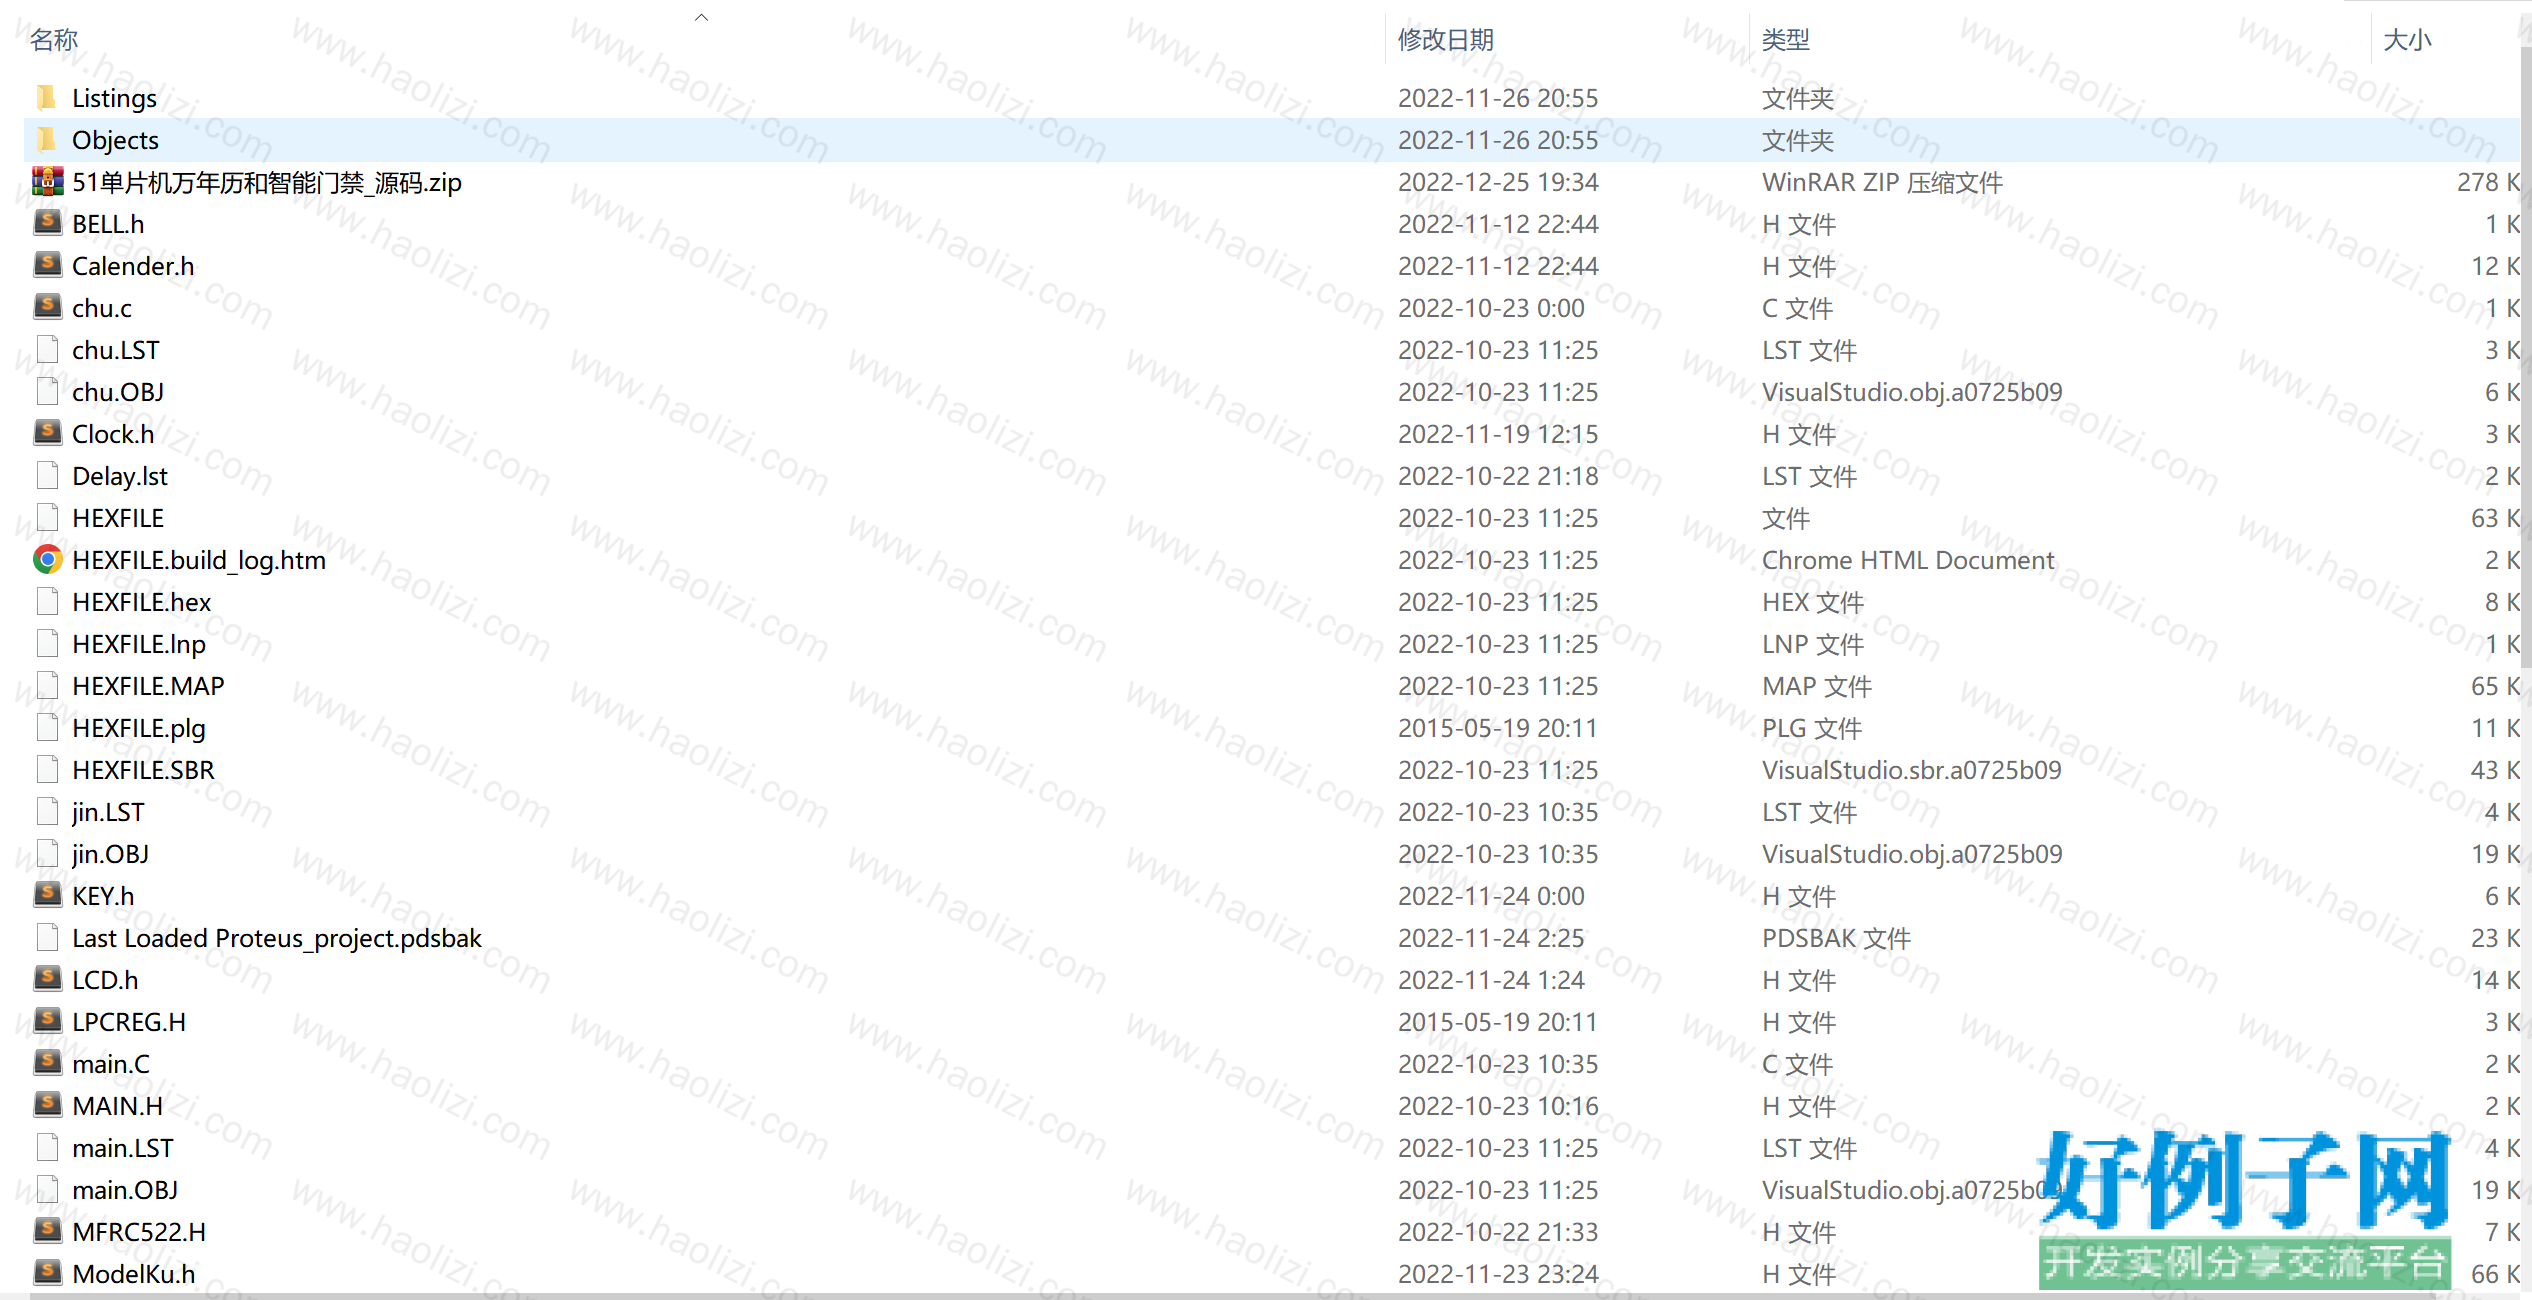Screen dimensions: 2532x1300
Task: Click the type PDSBAK 文件
Action: 1836,938
